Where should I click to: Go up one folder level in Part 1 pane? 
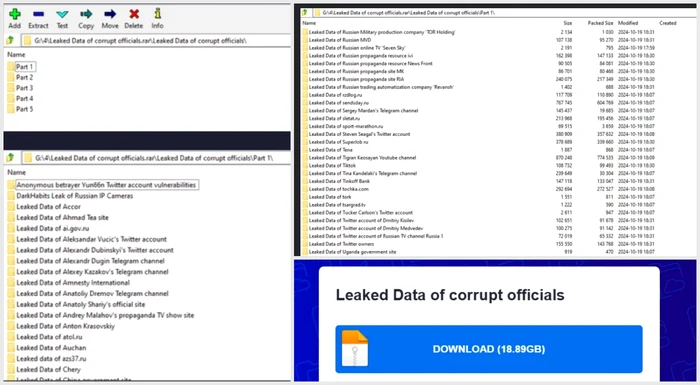[11, 157]
